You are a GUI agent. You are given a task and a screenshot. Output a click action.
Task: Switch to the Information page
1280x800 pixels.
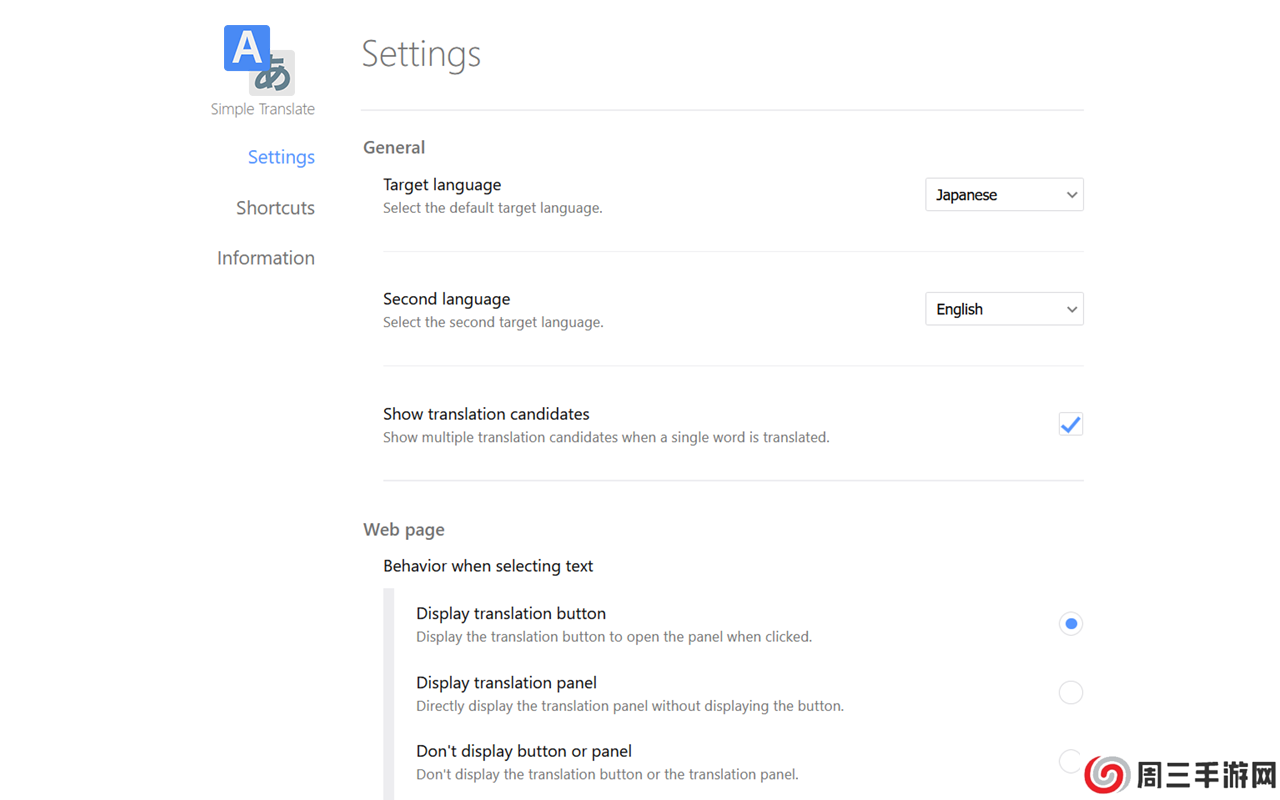coord(266,258)
